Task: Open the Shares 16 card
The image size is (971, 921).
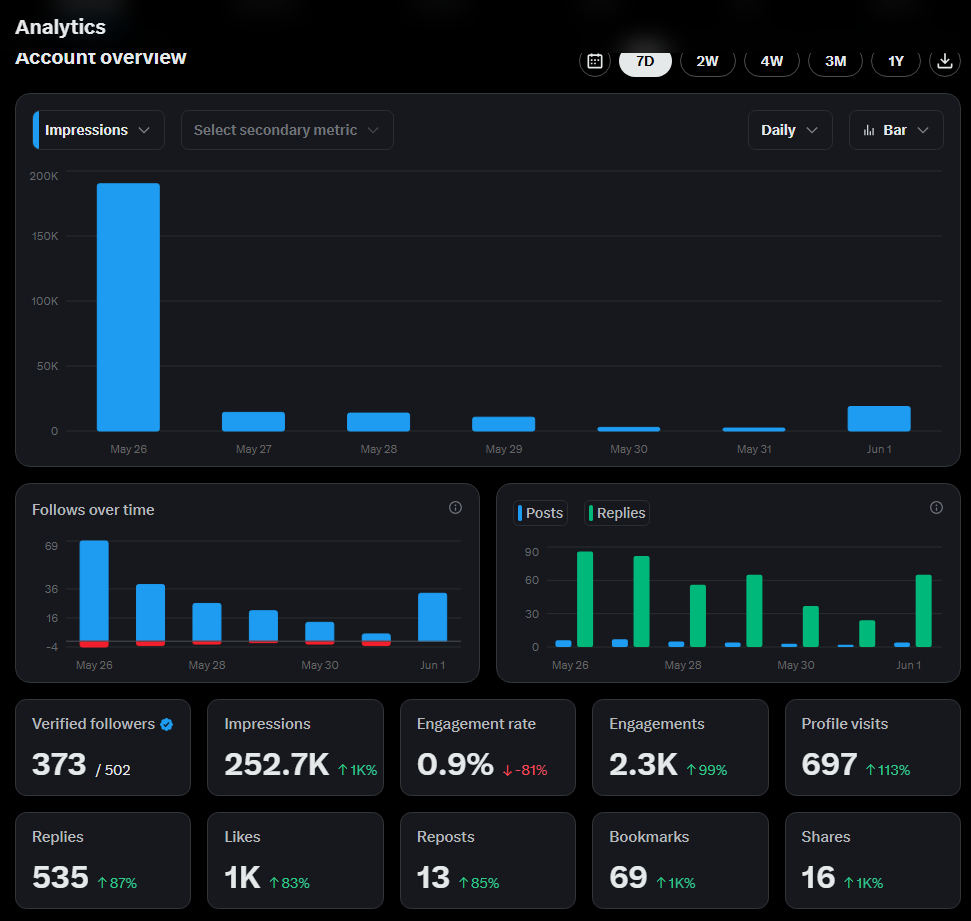Action: (x=873, y=860)
